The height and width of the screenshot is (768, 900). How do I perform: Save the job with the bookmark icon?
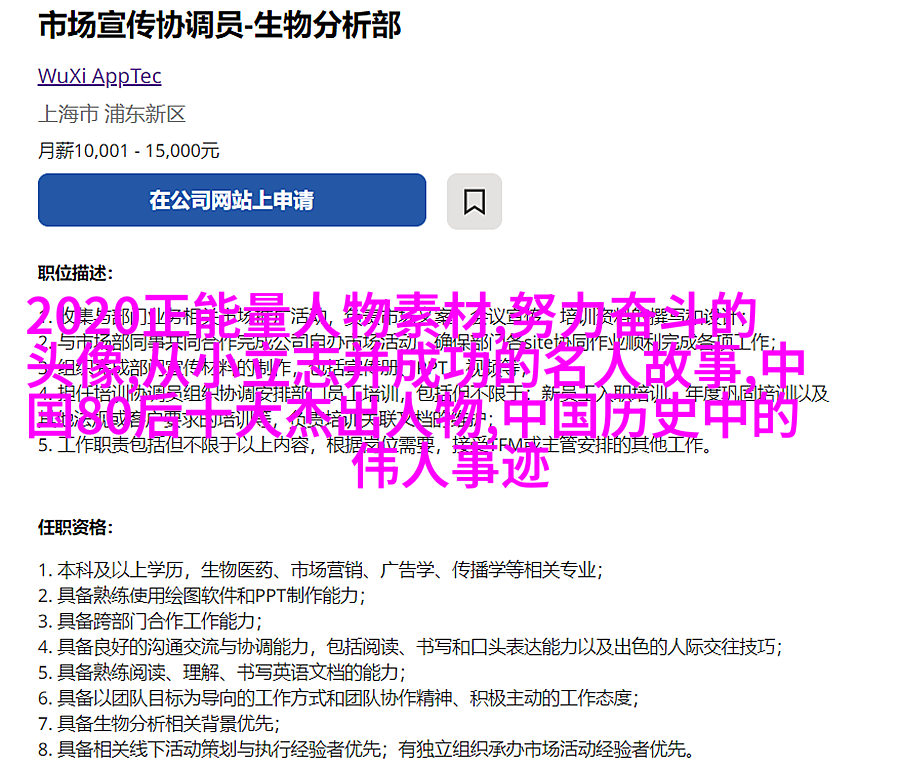click(474, 201)
